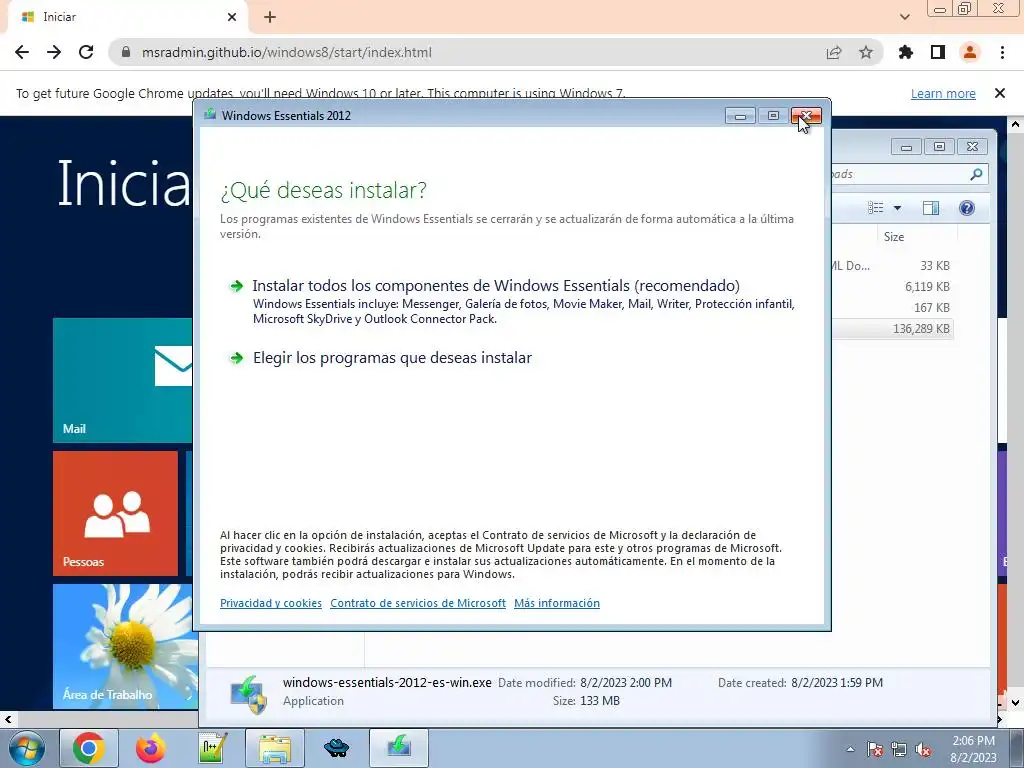Close the Windows Essentials 2012 installer
This screenshot has width=1024, height=768.
(807, 116)
